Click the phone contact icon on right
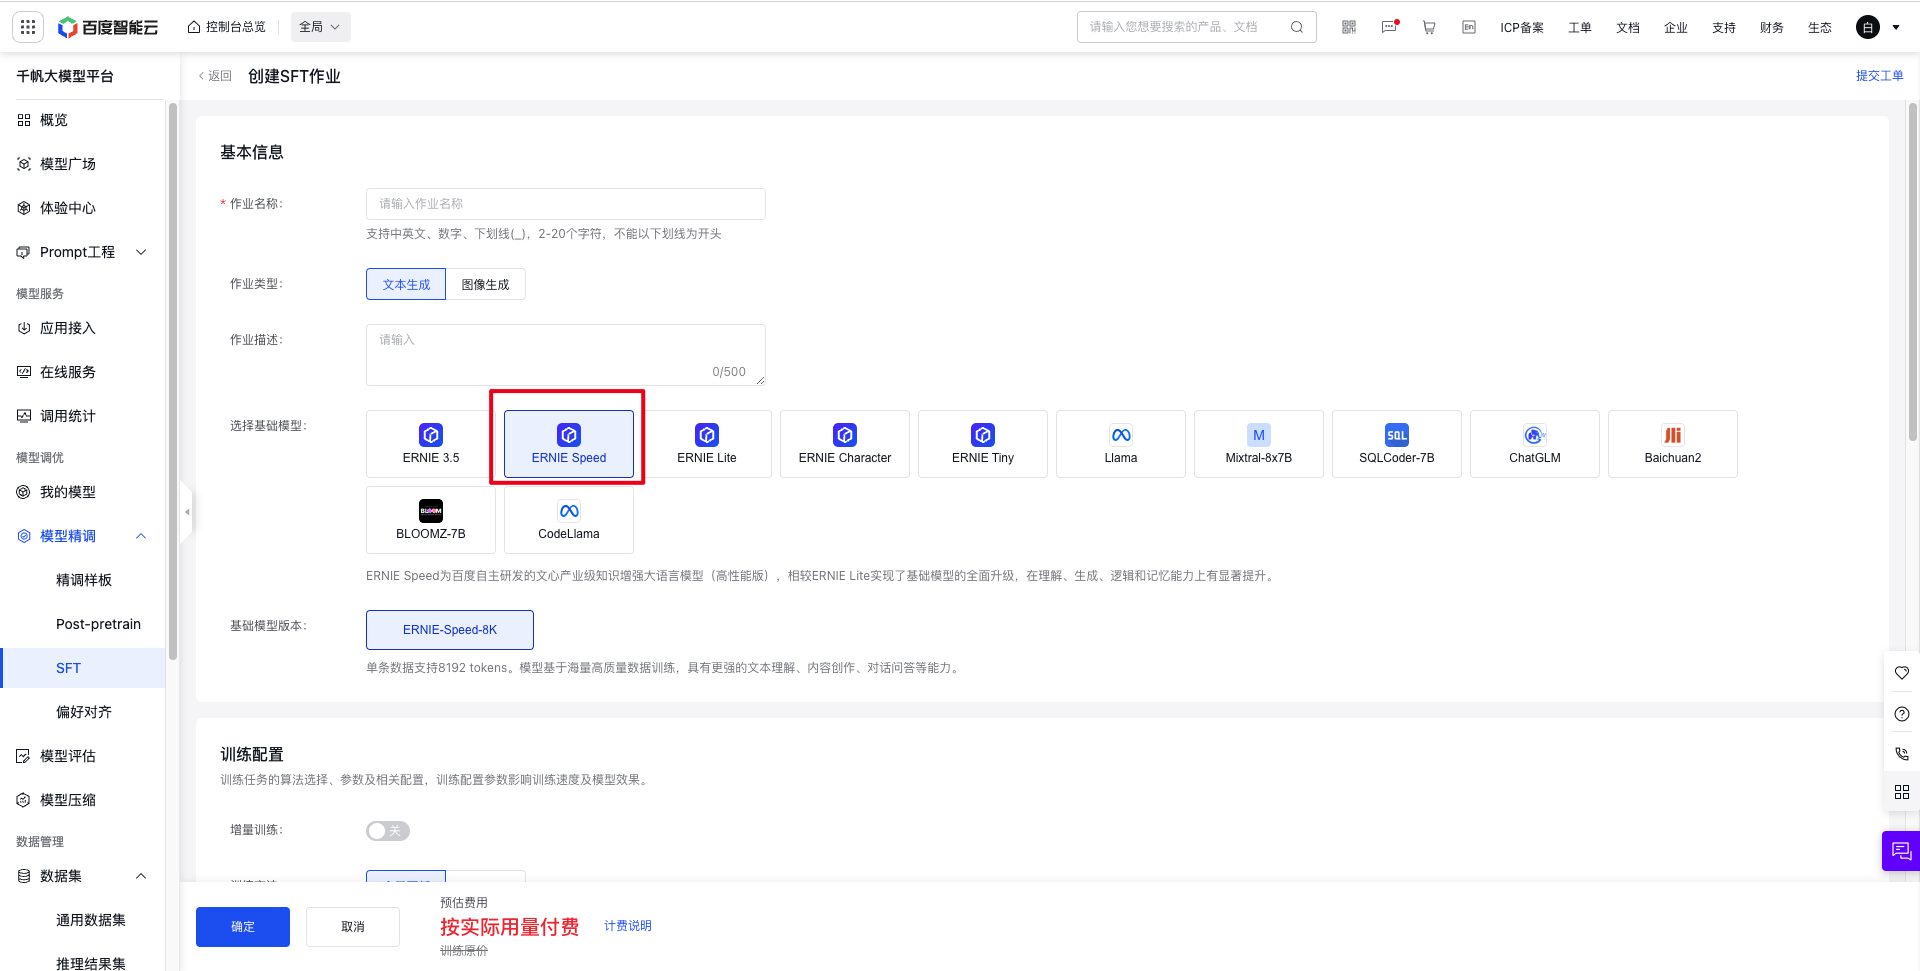The height and width of the screenshot is (971, 1920). click(x=1902, y=753)
